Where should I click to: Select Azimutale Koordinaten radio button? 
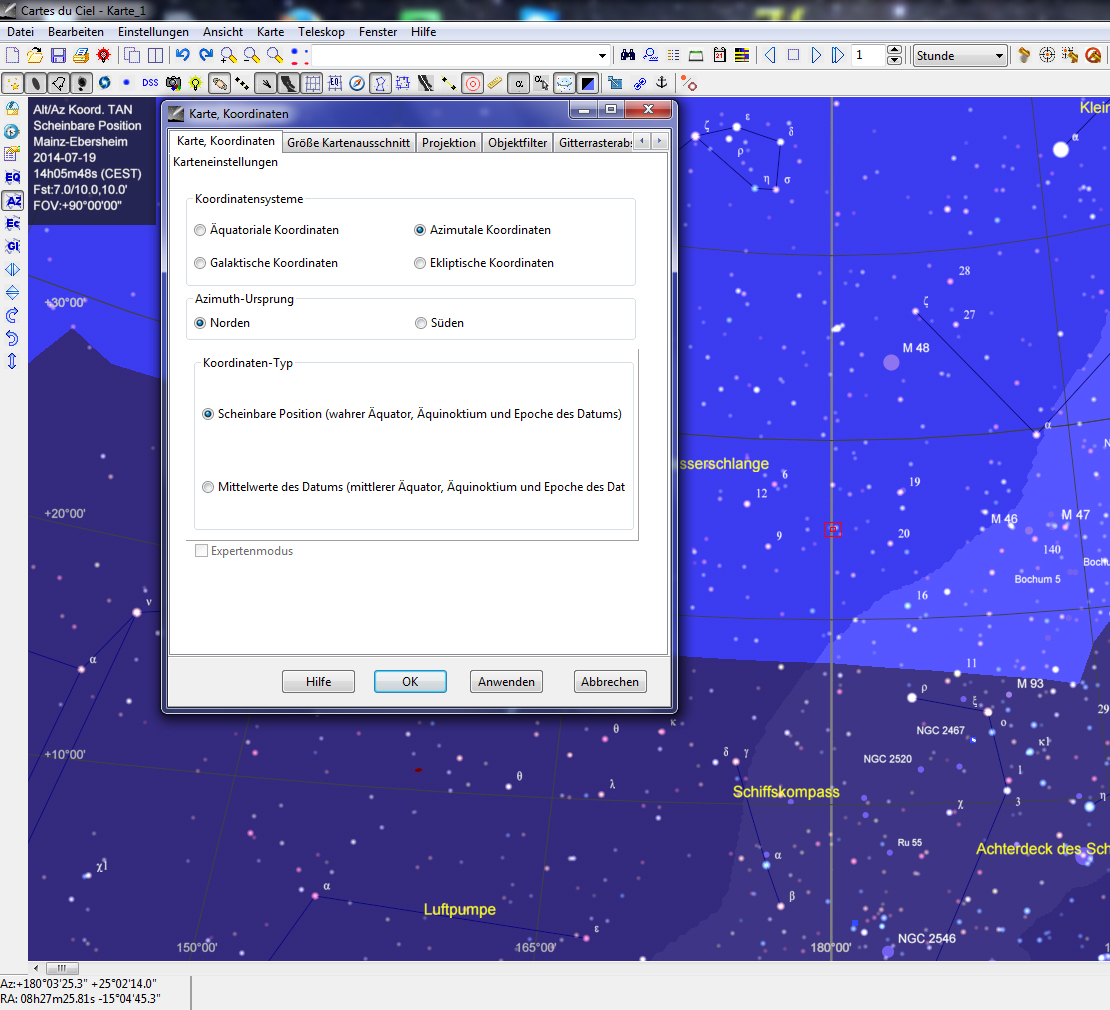pyautogui.click(x=482, y=230)
